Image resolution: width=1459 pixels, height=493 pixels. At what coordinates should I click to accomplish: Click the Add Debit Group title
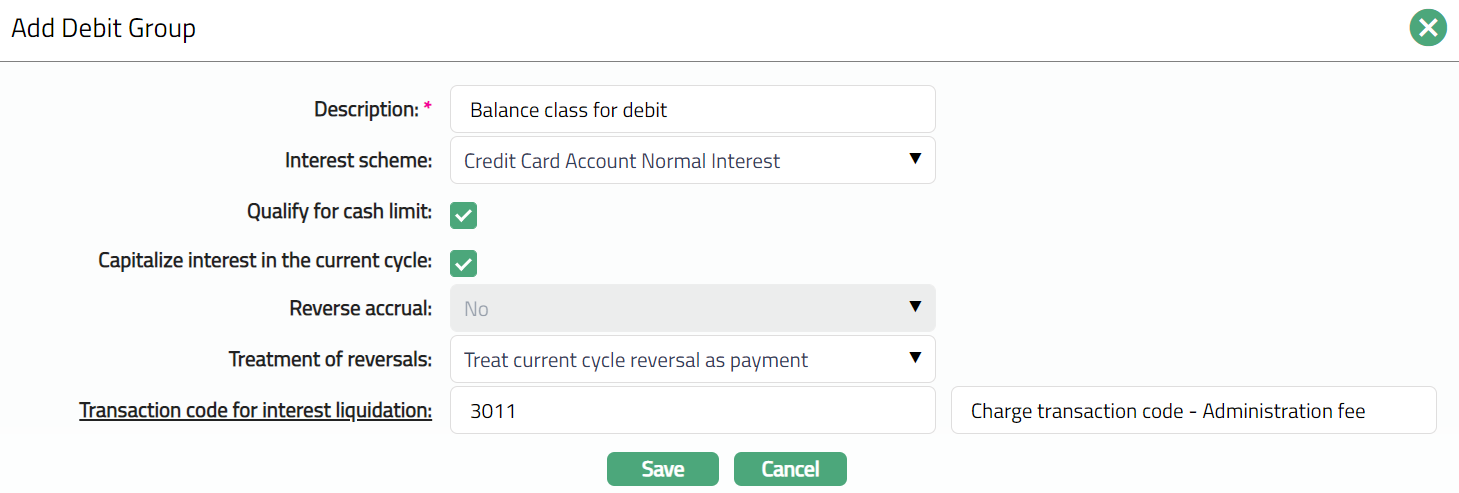point(103,28)
